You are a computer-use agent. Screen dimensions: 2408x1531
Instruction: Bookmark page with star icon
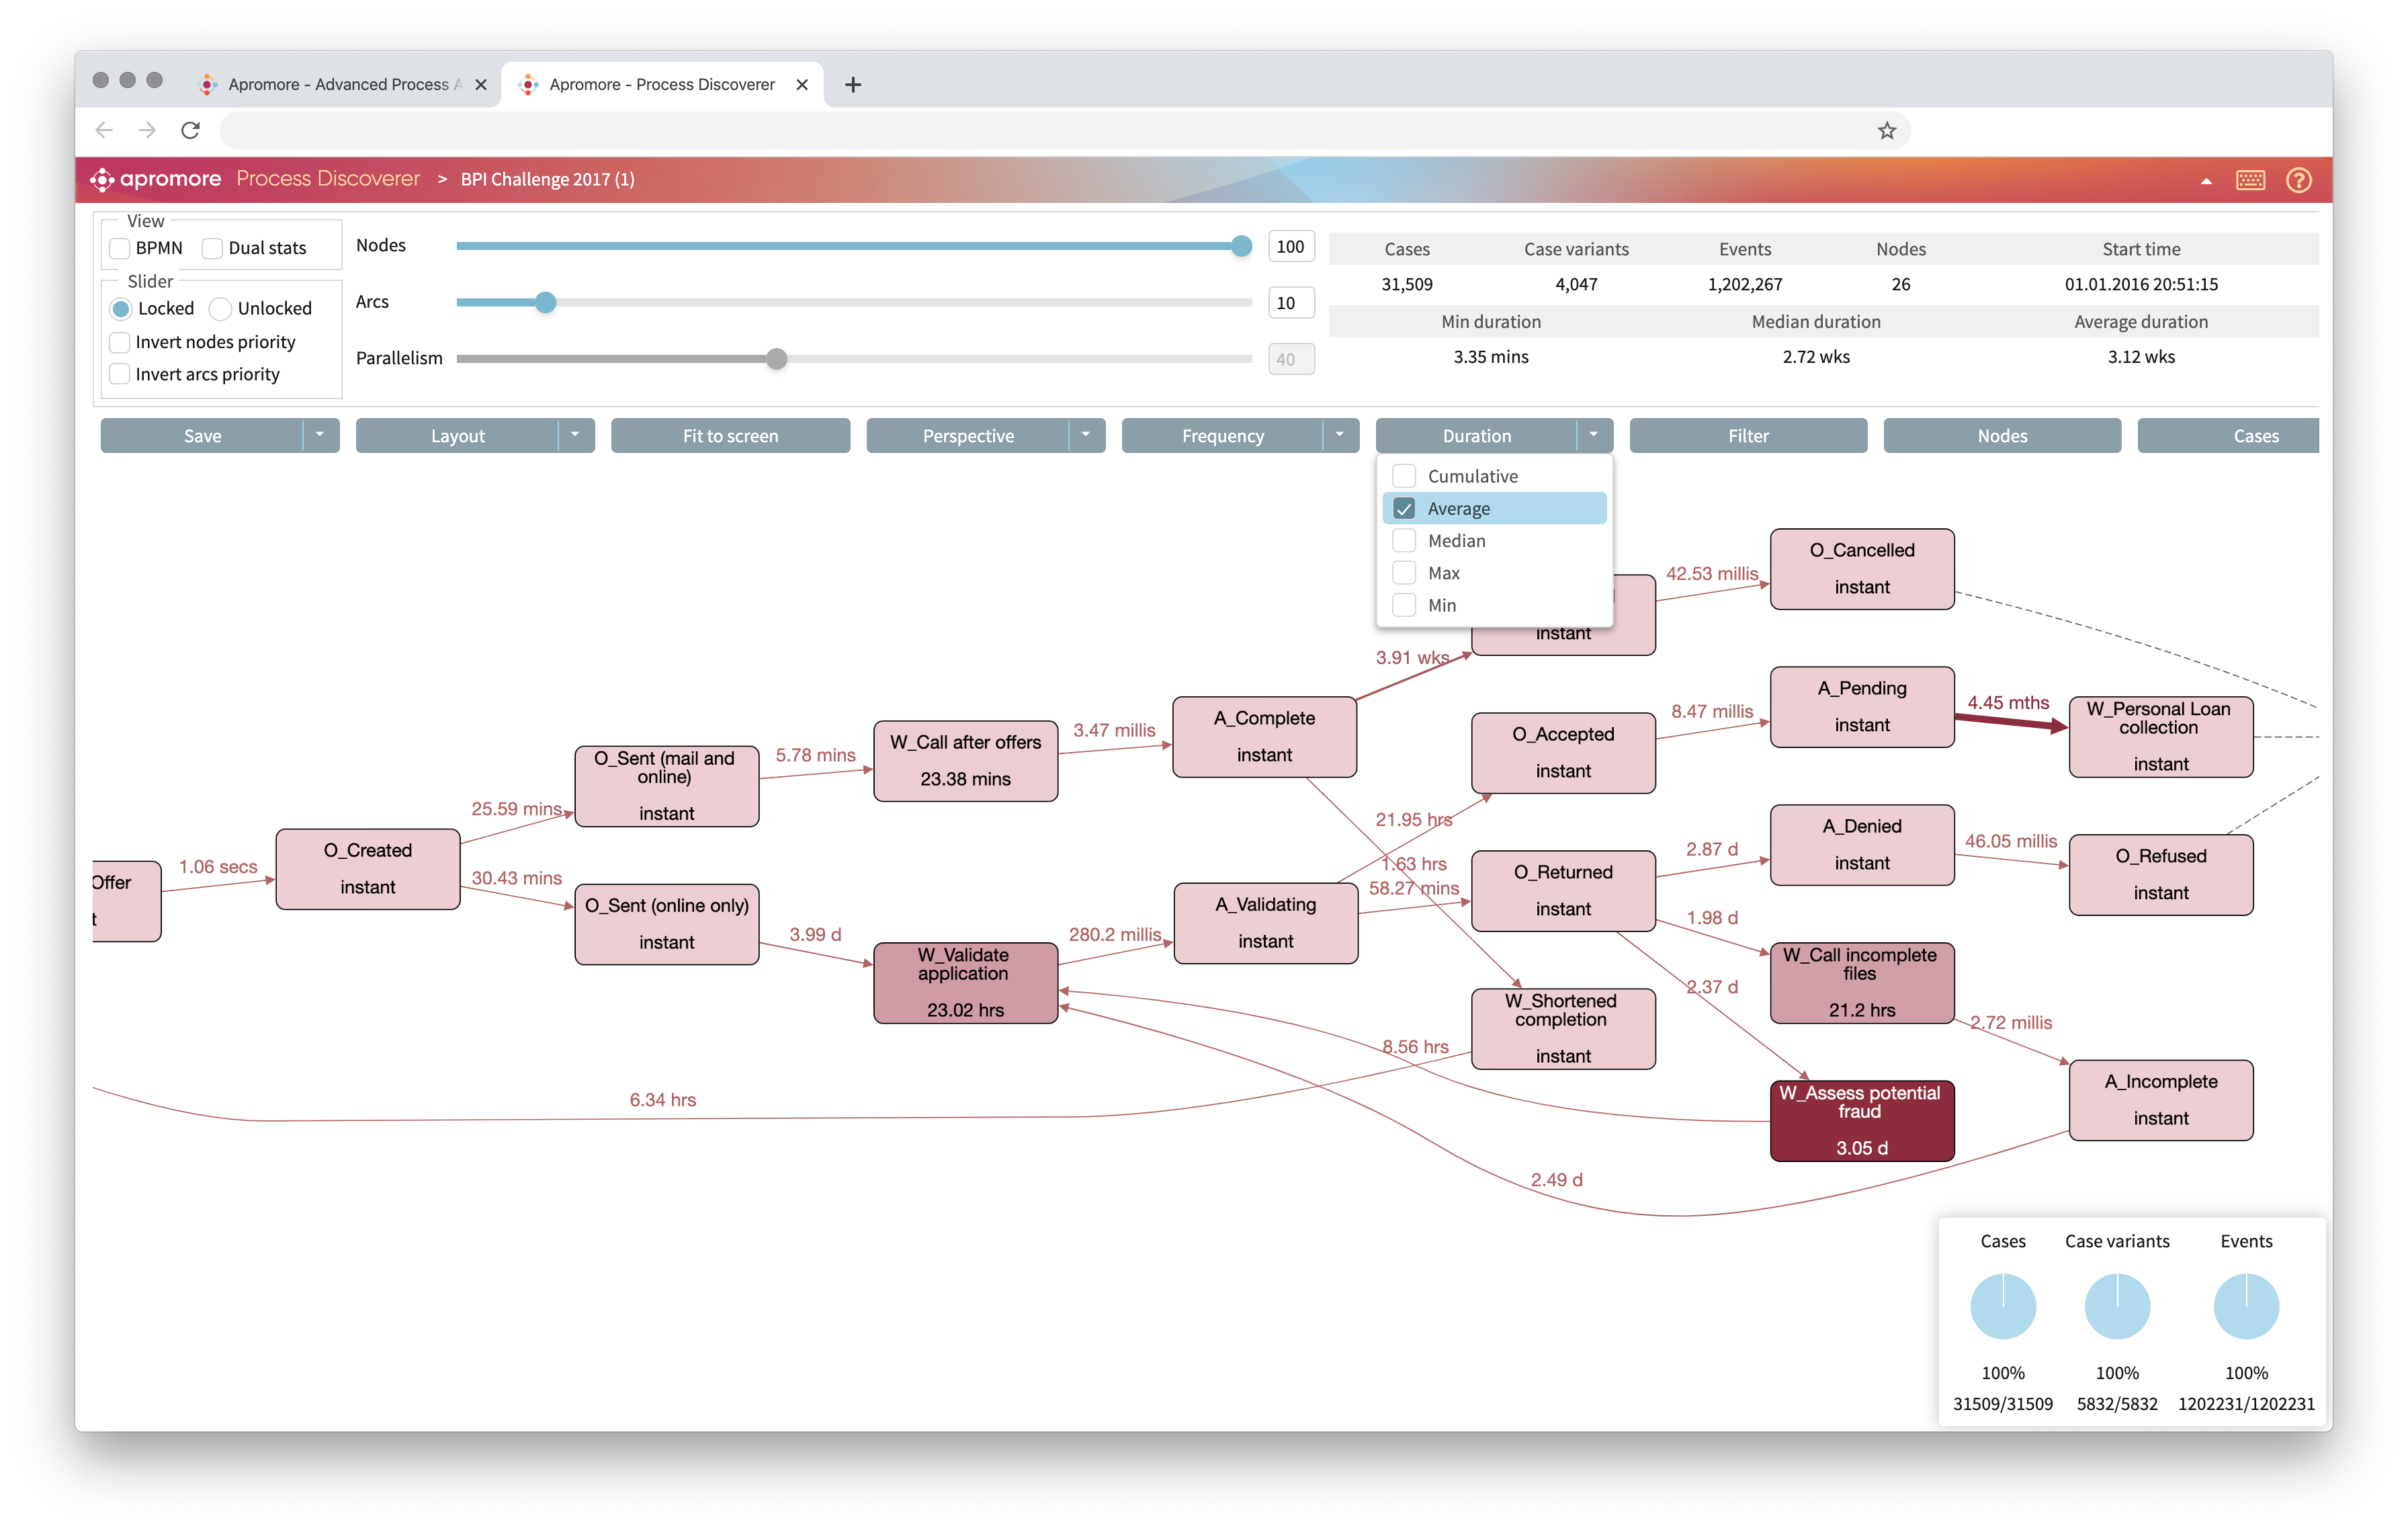(1886, 130)
